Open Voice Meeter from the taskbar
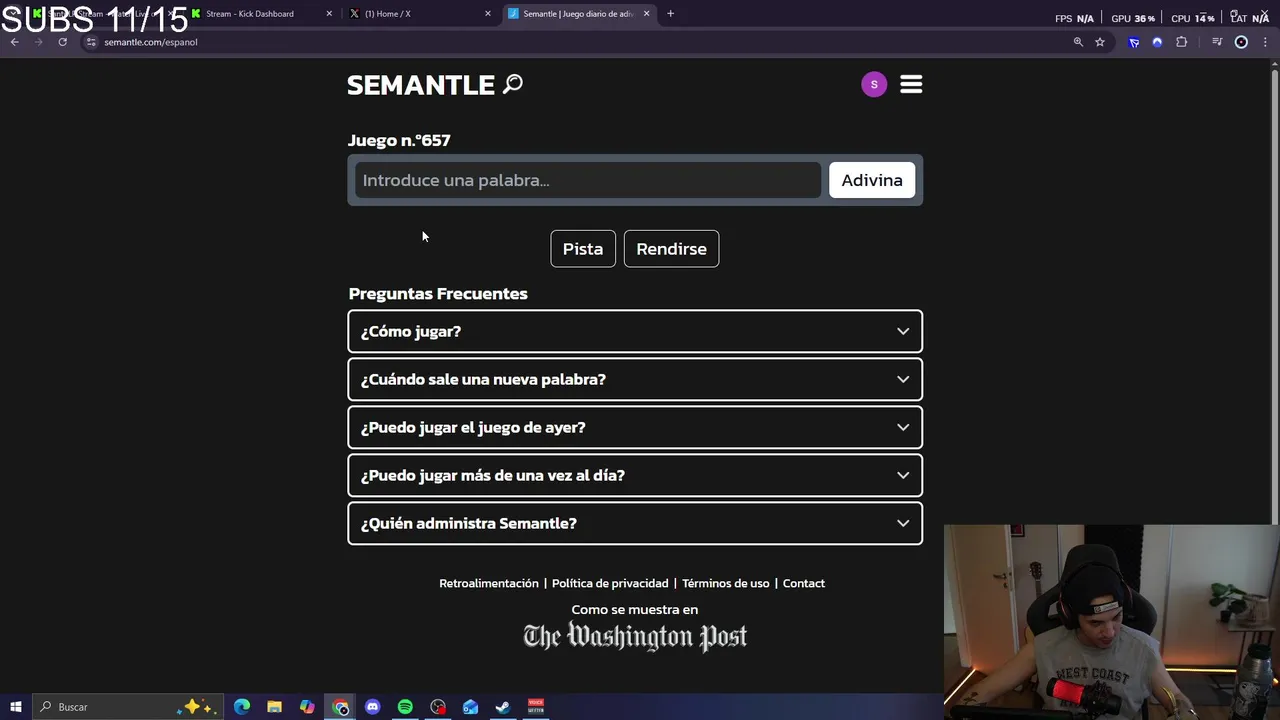Image resolution: width=1280 pixels, height=720 pixels. click(536, 707)
